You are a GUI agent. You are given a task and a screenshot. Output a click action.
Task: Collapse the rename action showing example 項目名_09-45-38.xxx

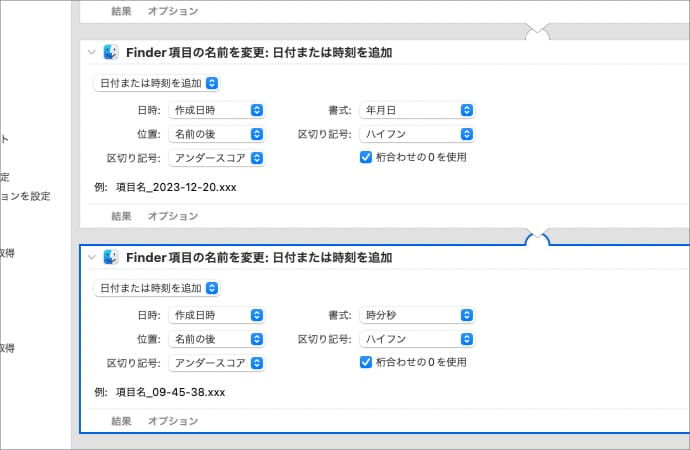93,258
